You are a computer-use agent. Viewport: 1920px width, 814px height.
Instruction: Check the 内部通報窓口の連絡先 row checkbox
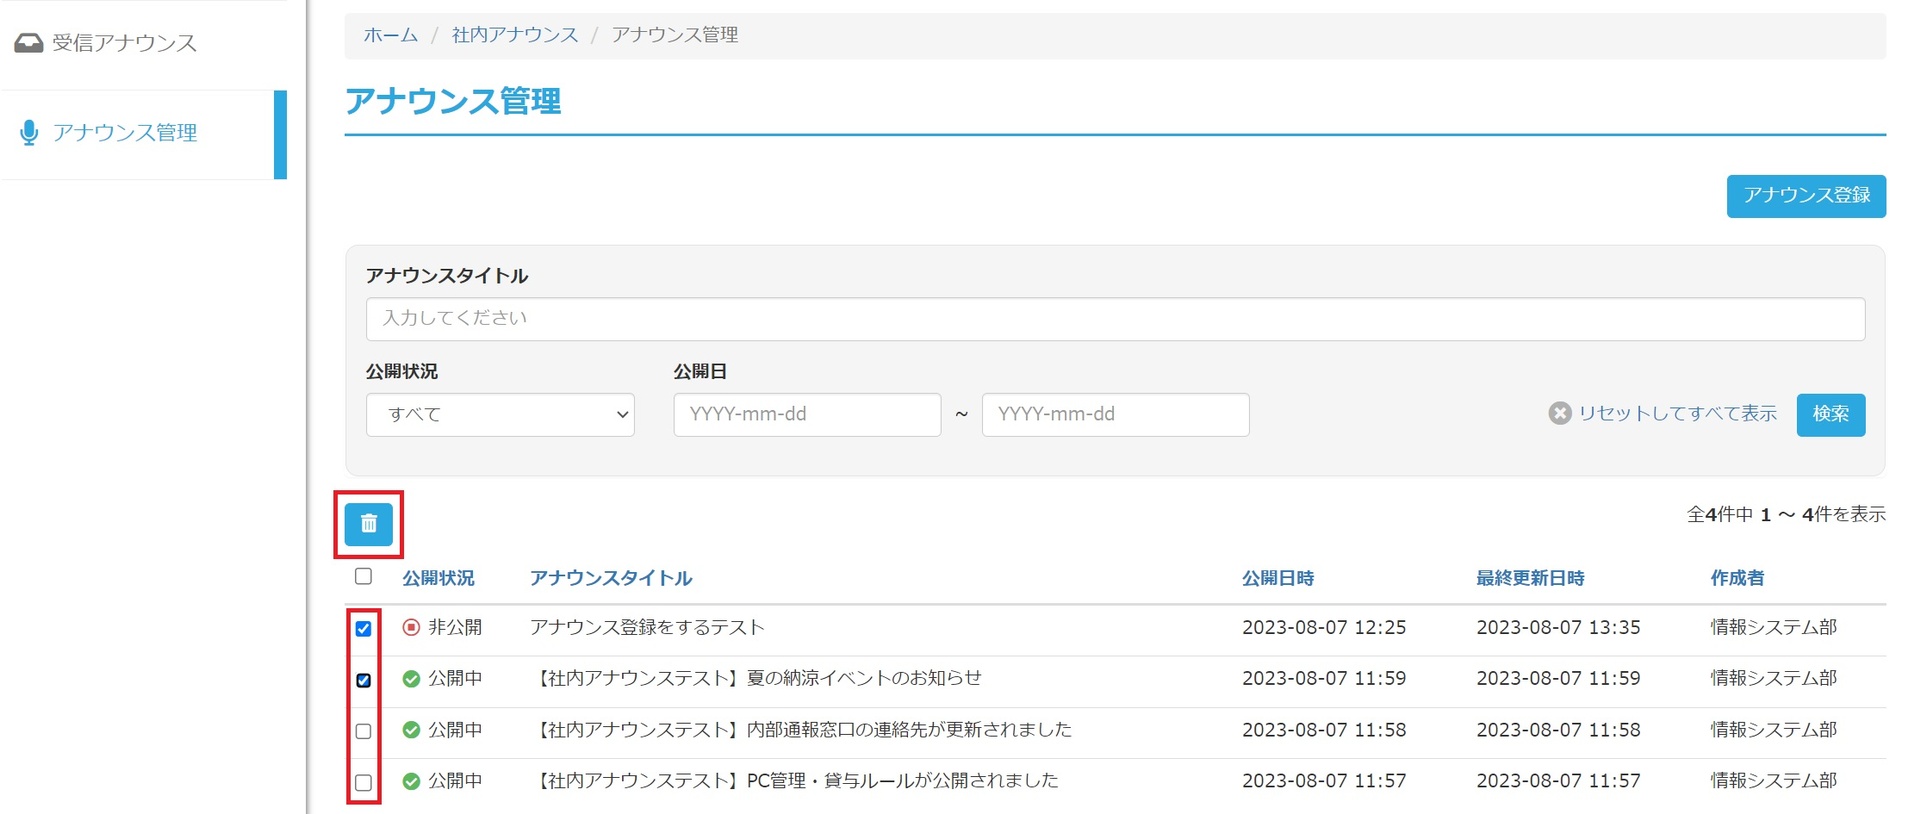point(363,731)
